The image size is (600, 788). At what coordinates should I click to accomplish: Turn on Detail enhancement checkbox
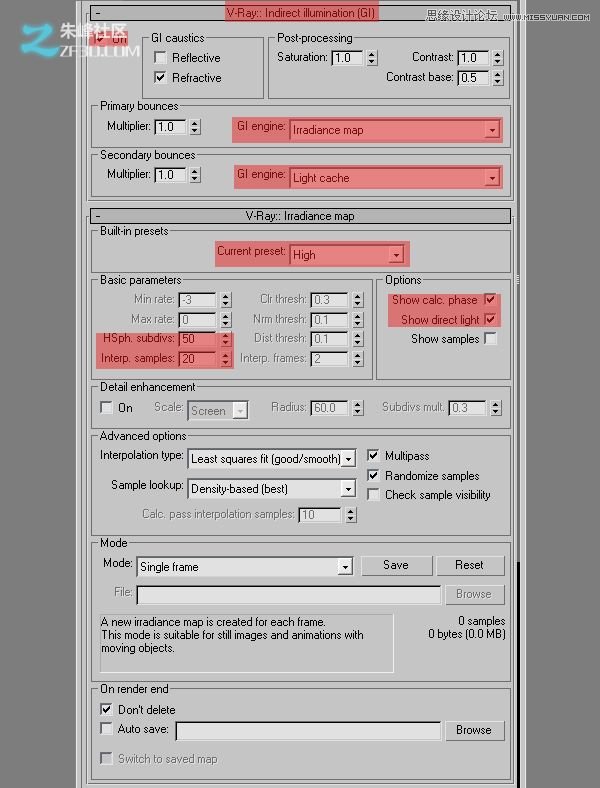(x=107, y=407)
